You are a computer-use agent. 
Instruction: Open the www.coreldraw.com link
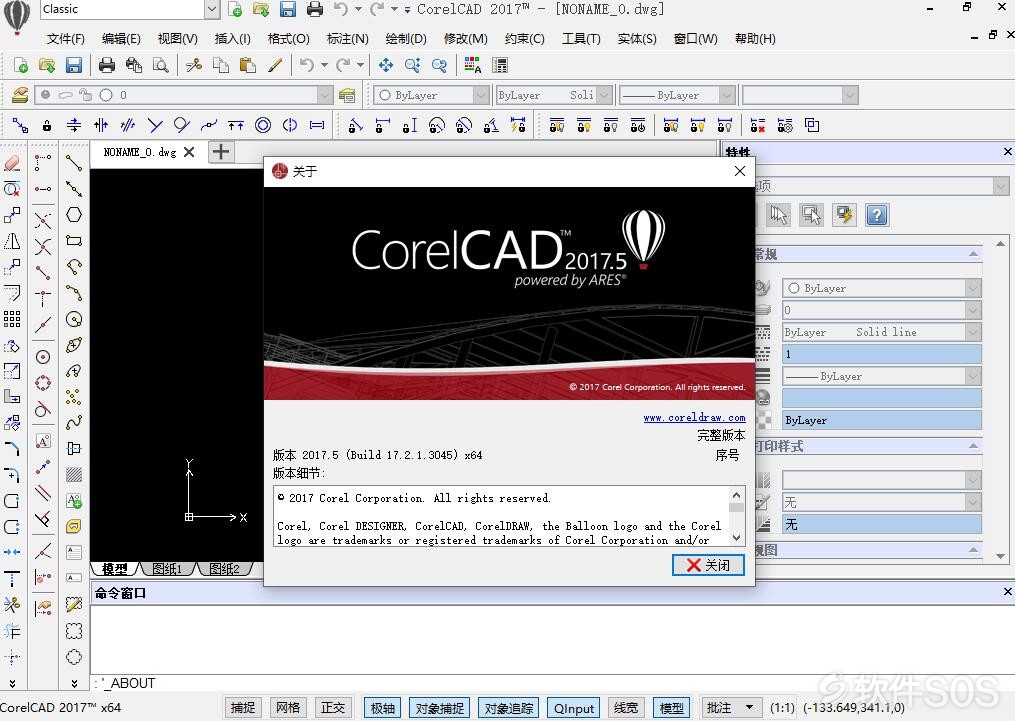tap(694, 418)
